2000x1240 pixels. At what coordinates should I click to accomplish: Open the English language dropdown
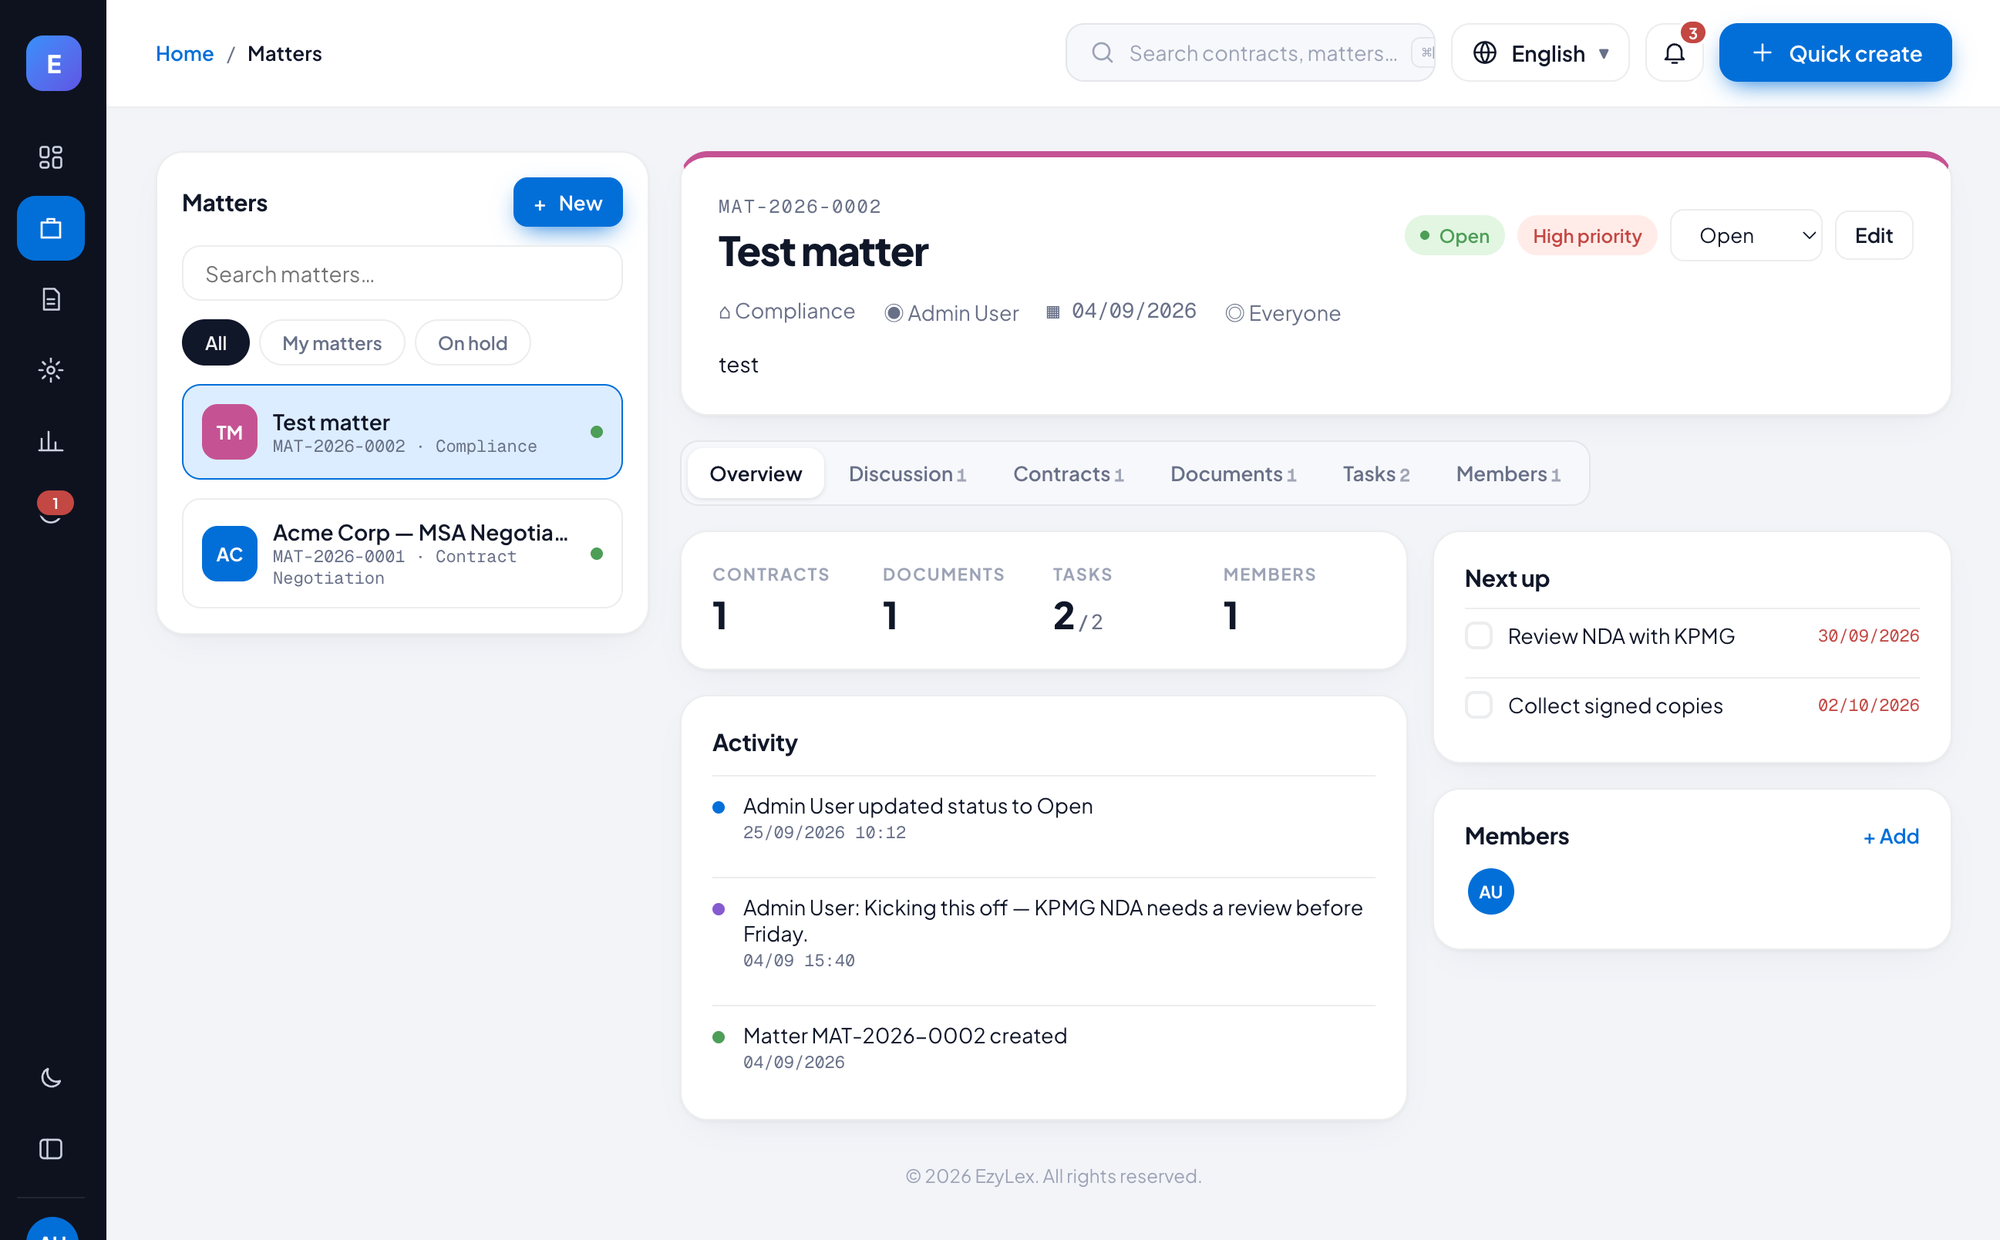tap(1540, 53)
